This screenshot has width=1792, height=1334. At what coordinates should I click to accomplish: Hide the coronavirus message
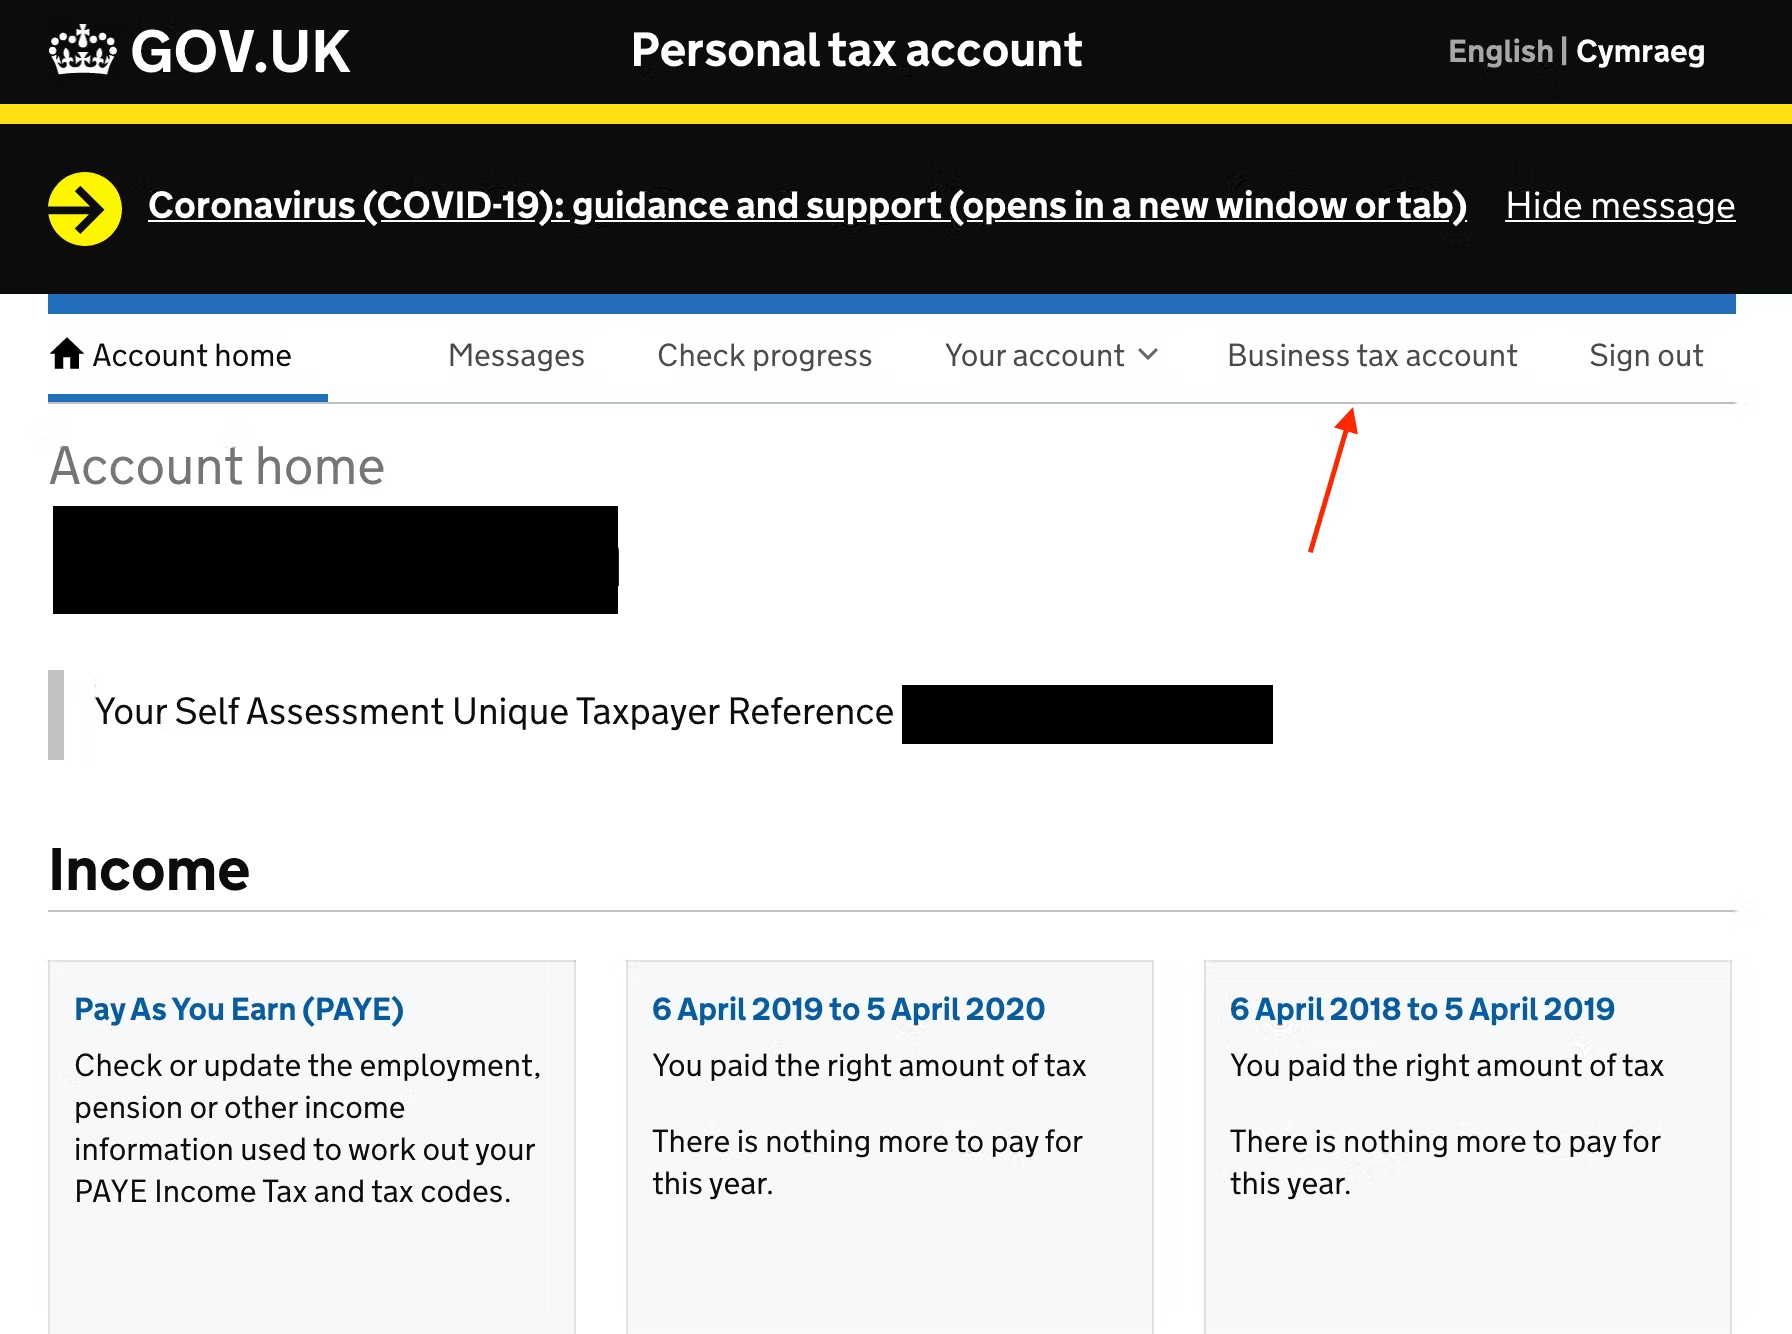(x=1619, y=205)
